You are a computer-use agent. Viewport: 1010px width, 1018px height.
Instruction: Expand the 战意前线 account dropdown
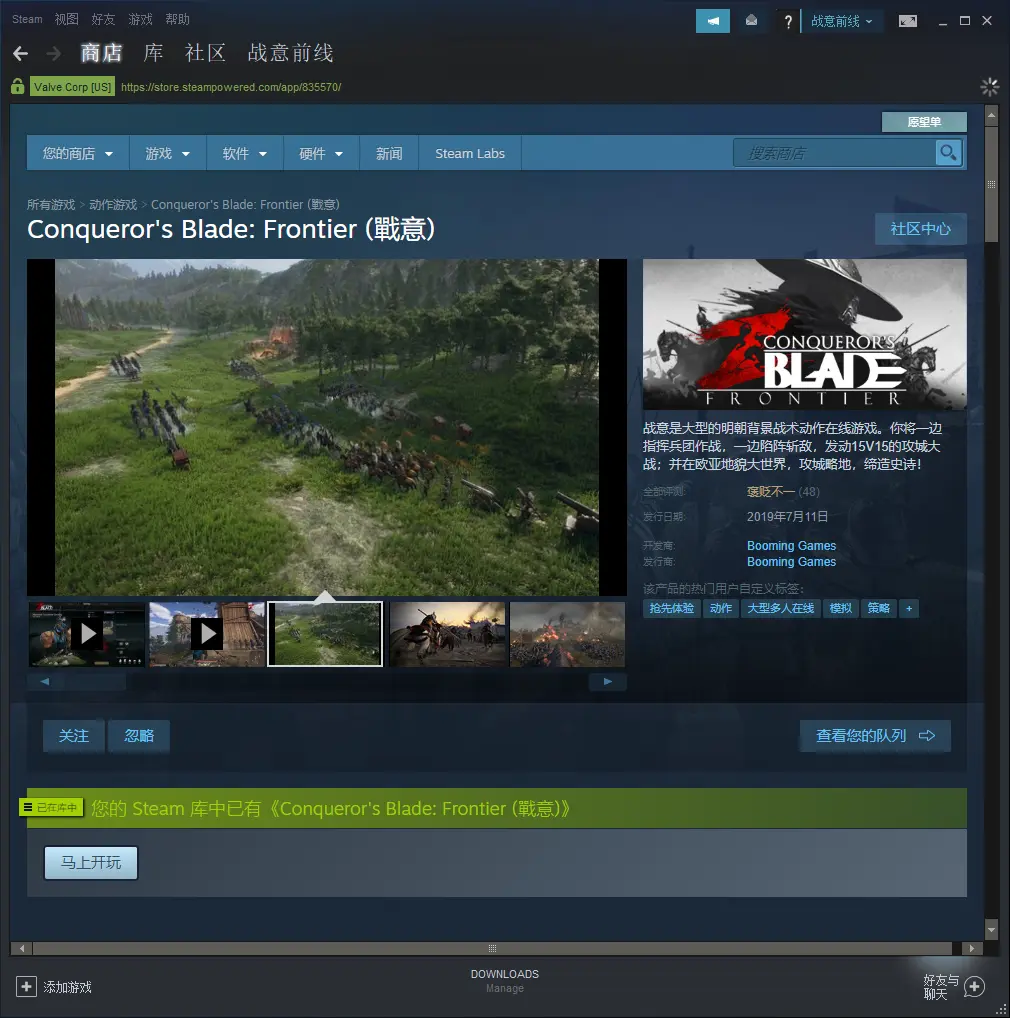[841, 21]
